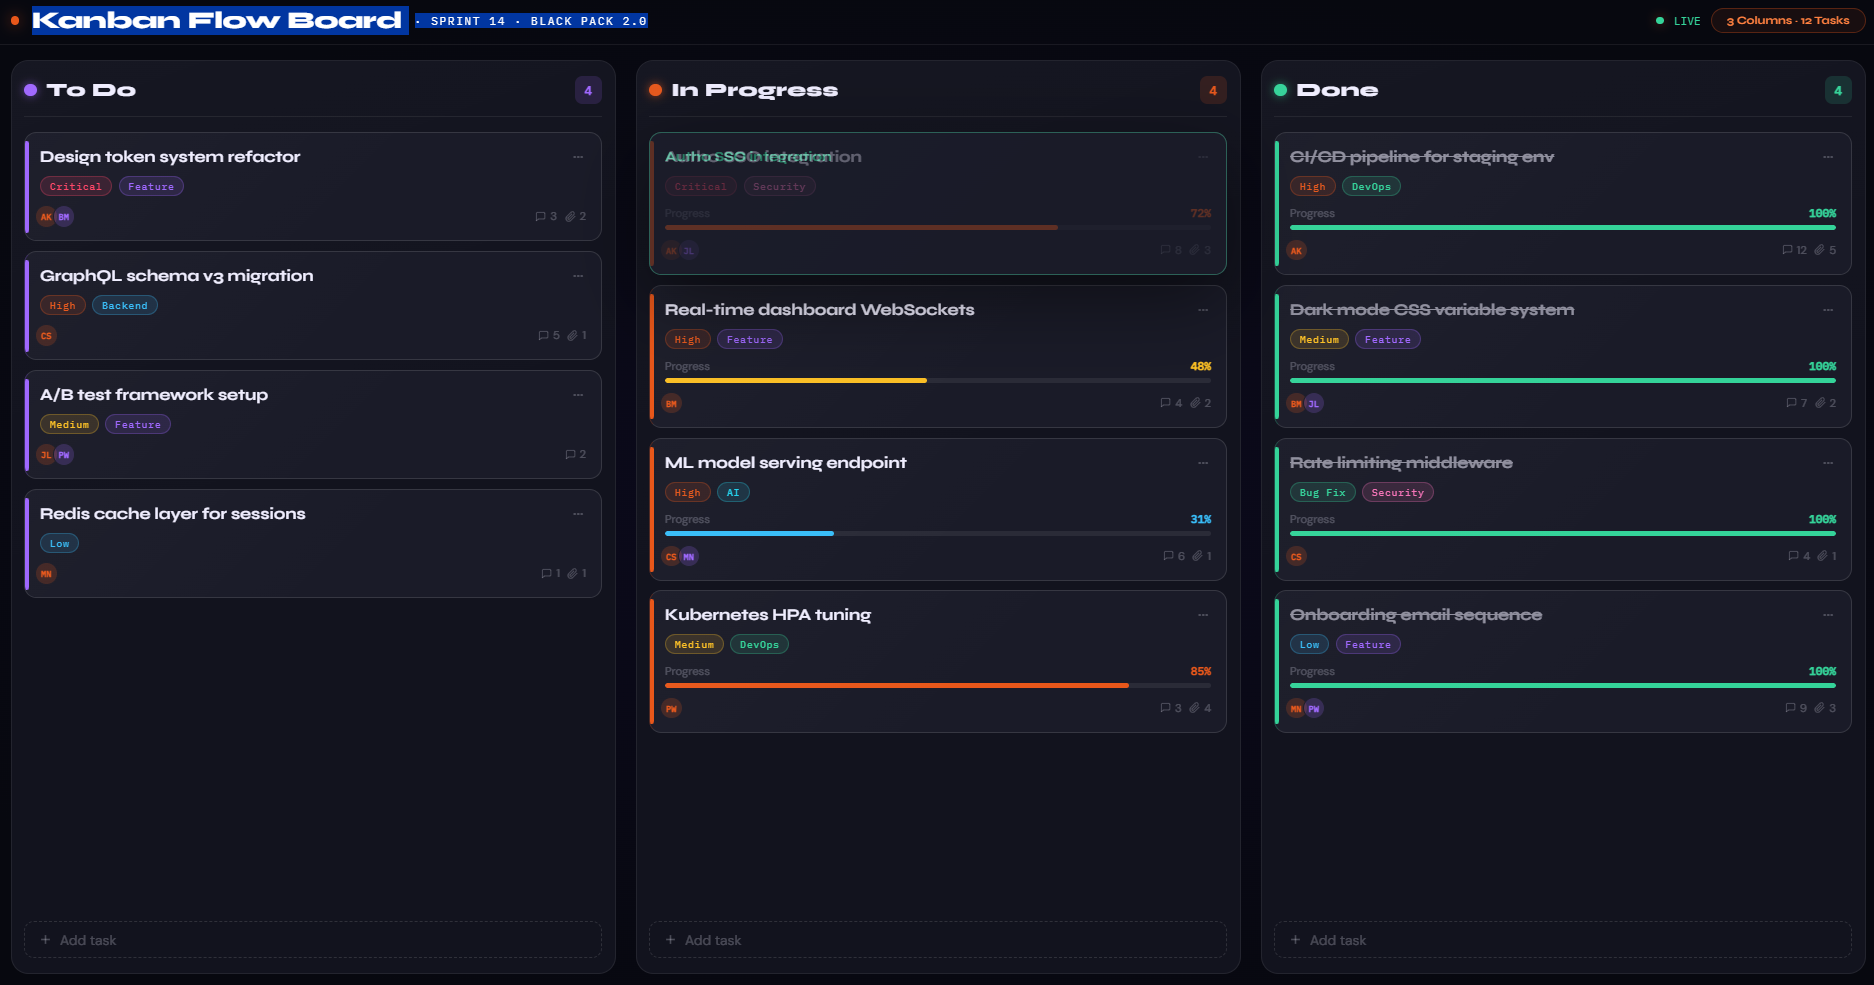The height and width of the screenshot is (985, 1874).
Task: Click the green dot beside the Done header
Action: point(1283,89)
